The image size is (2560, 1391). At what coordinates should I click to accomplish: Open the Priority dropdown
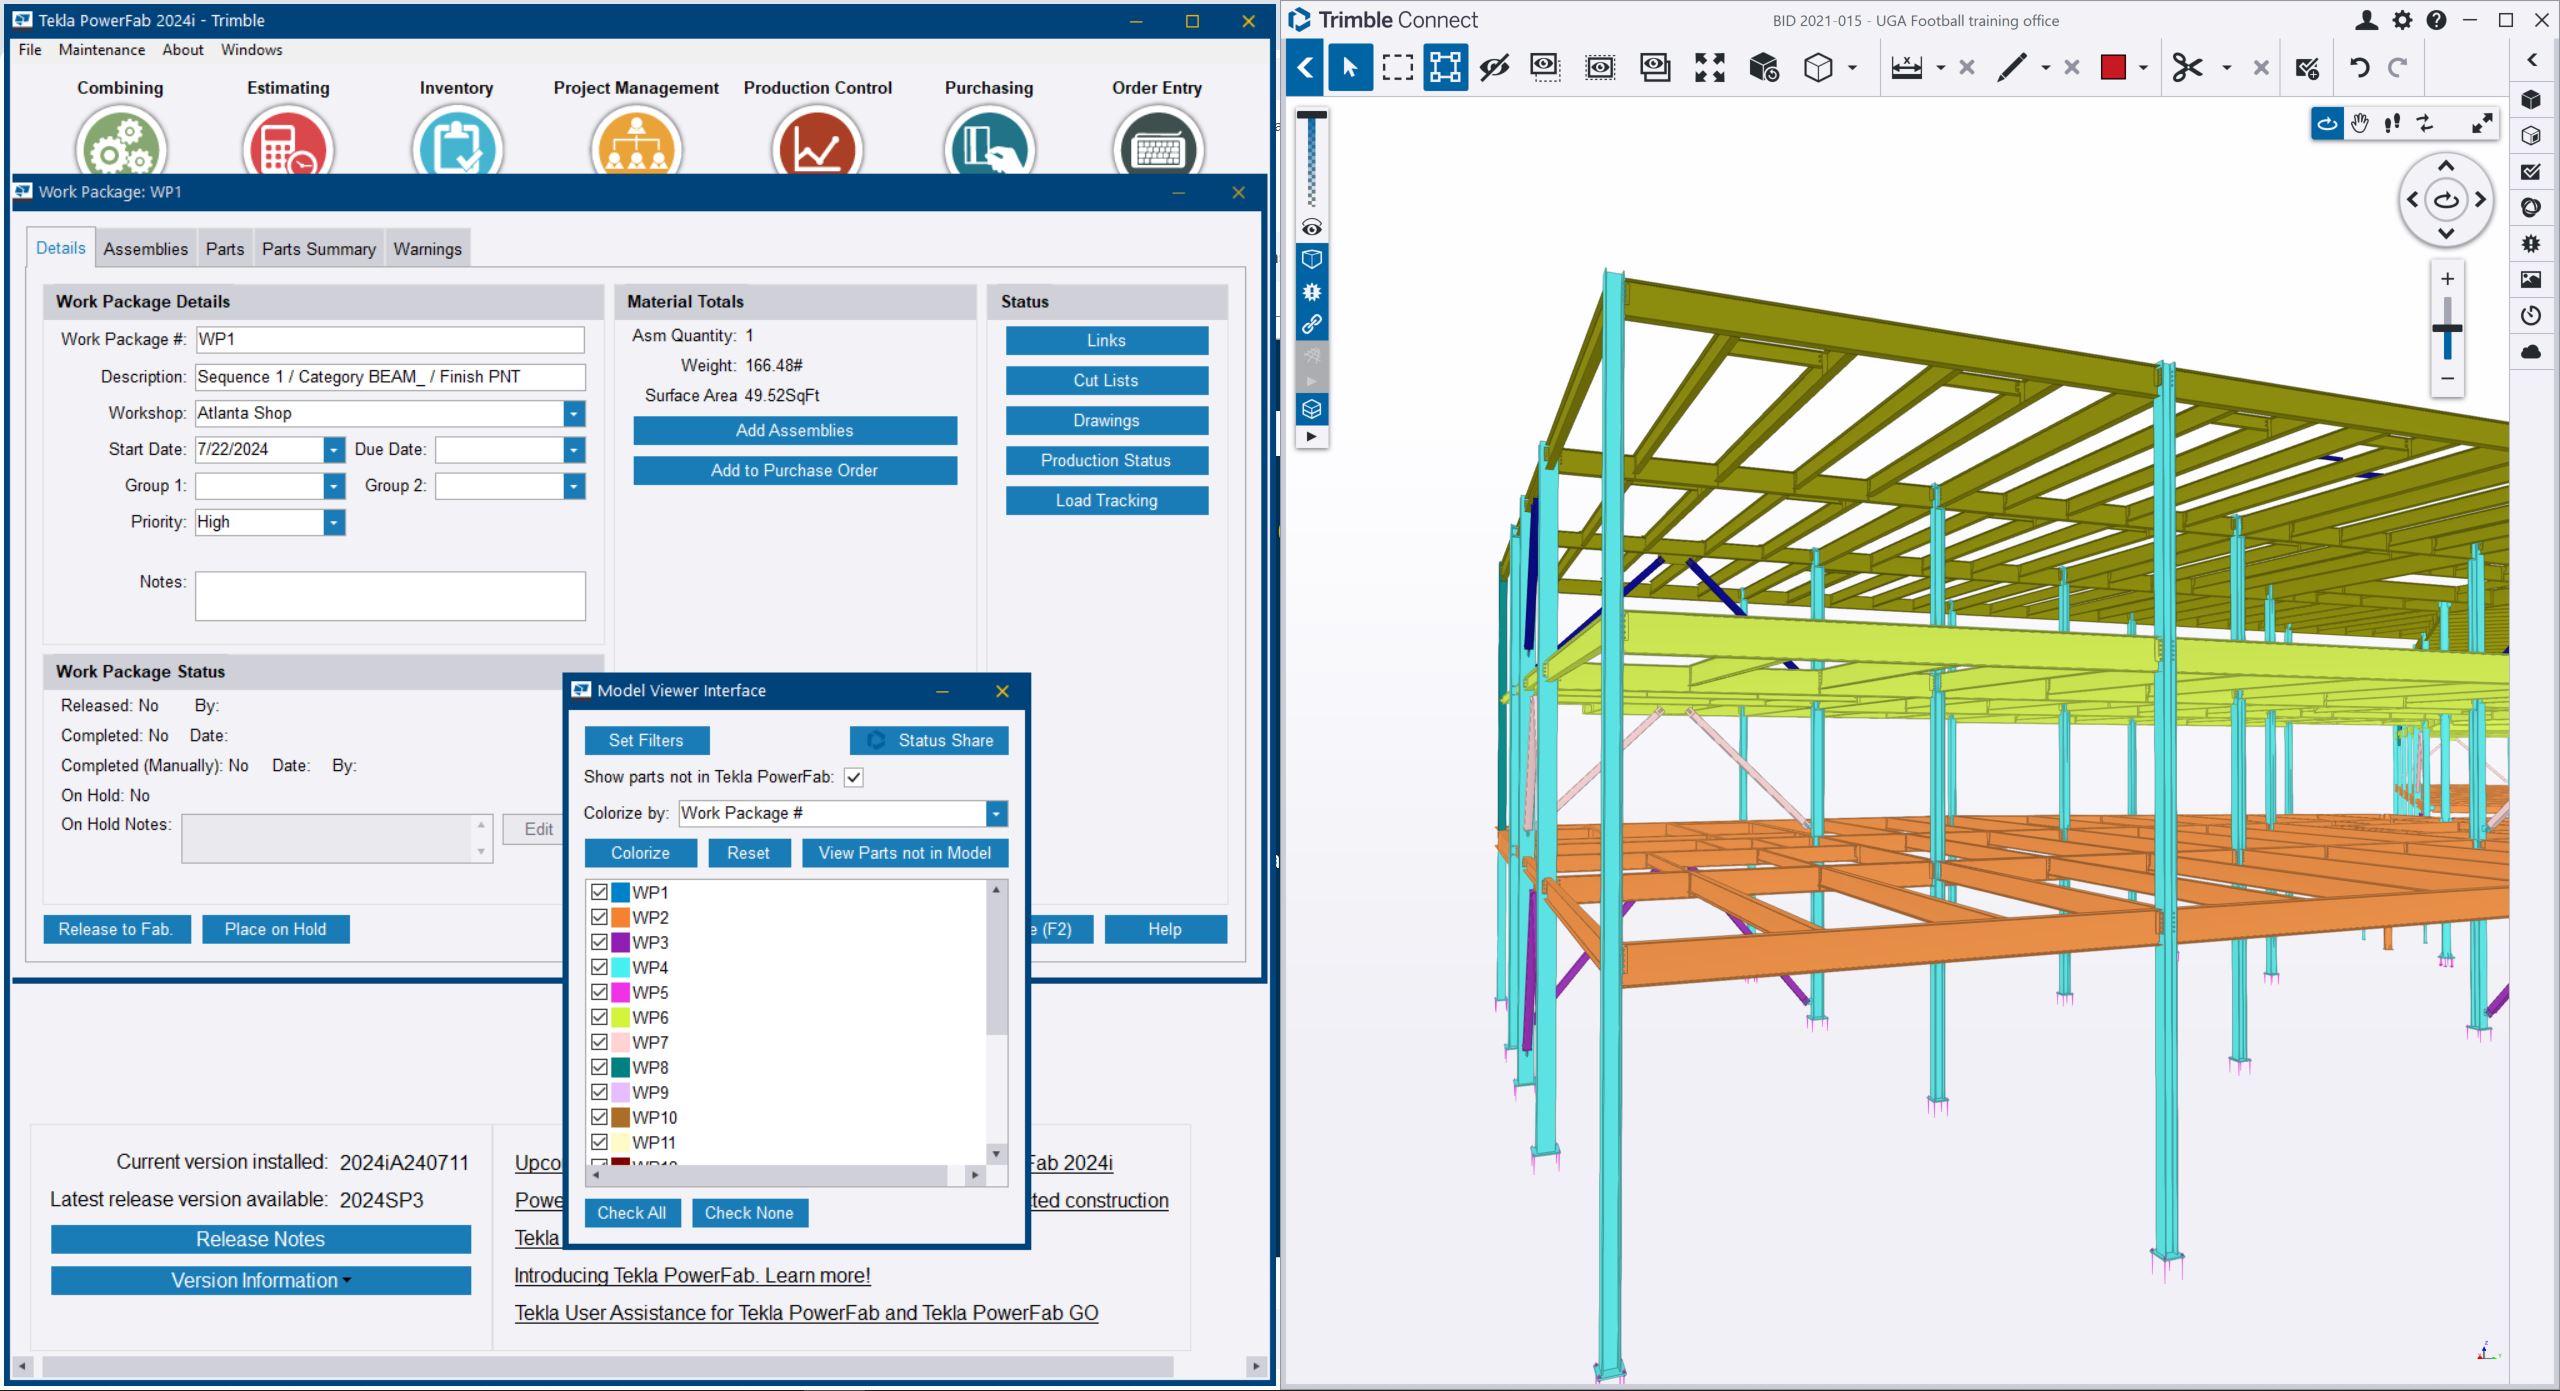click(x=334, y=522)
